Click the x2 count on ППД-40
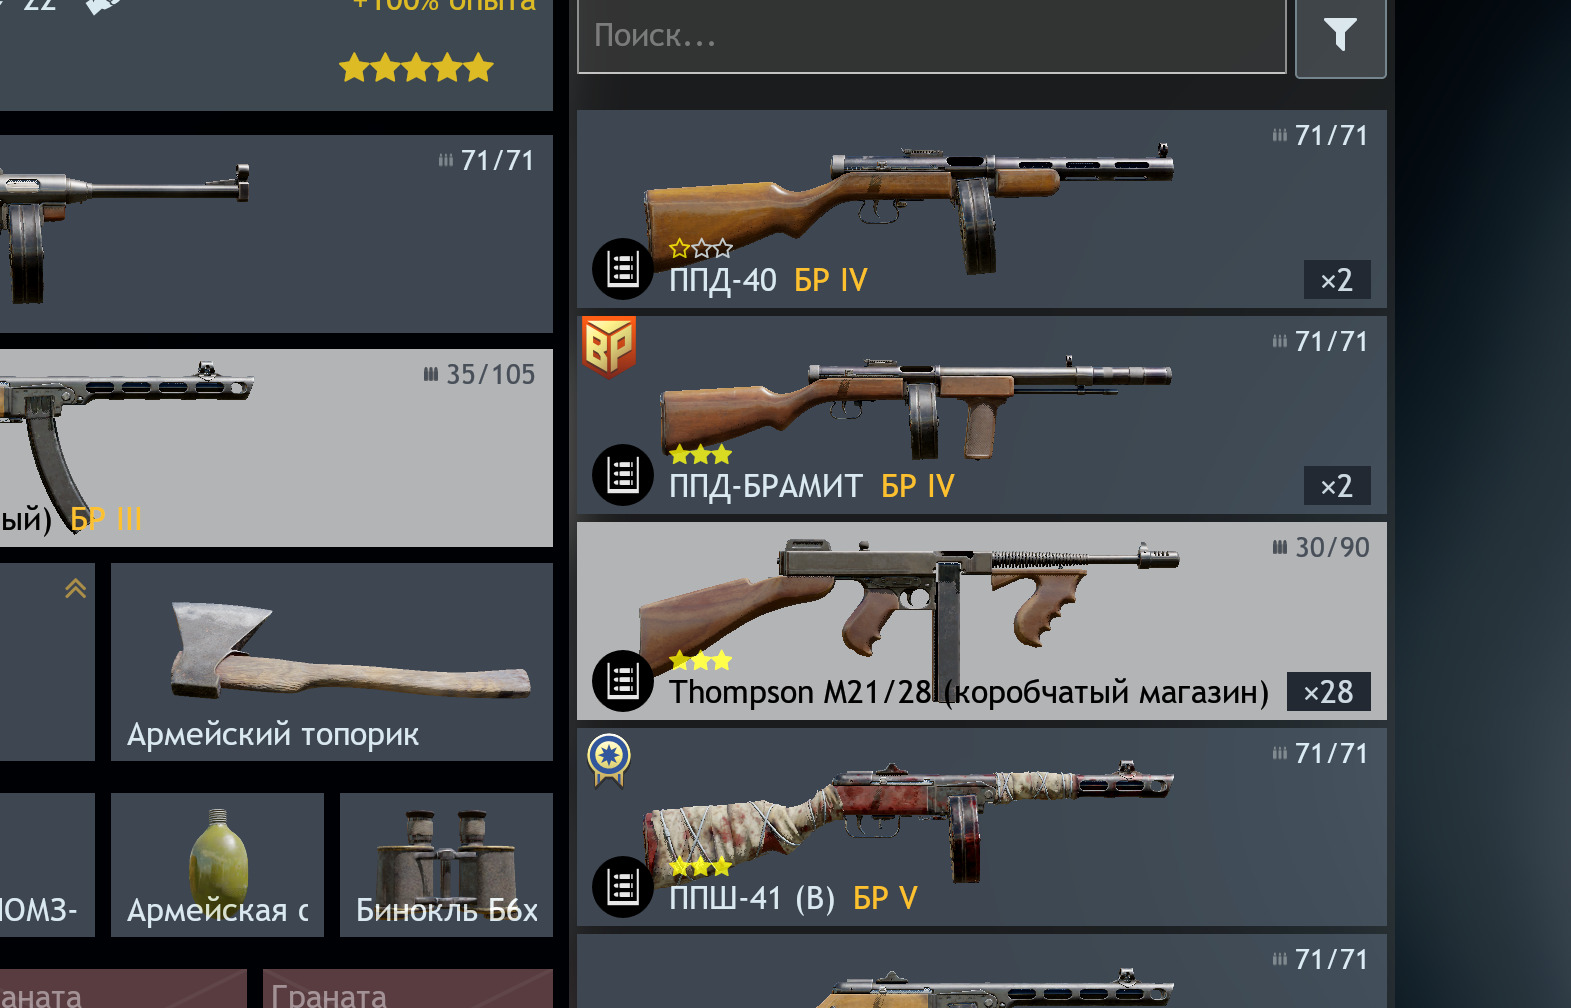The height and width of the screenshot is (1008, 1571). pos(1337,280)
